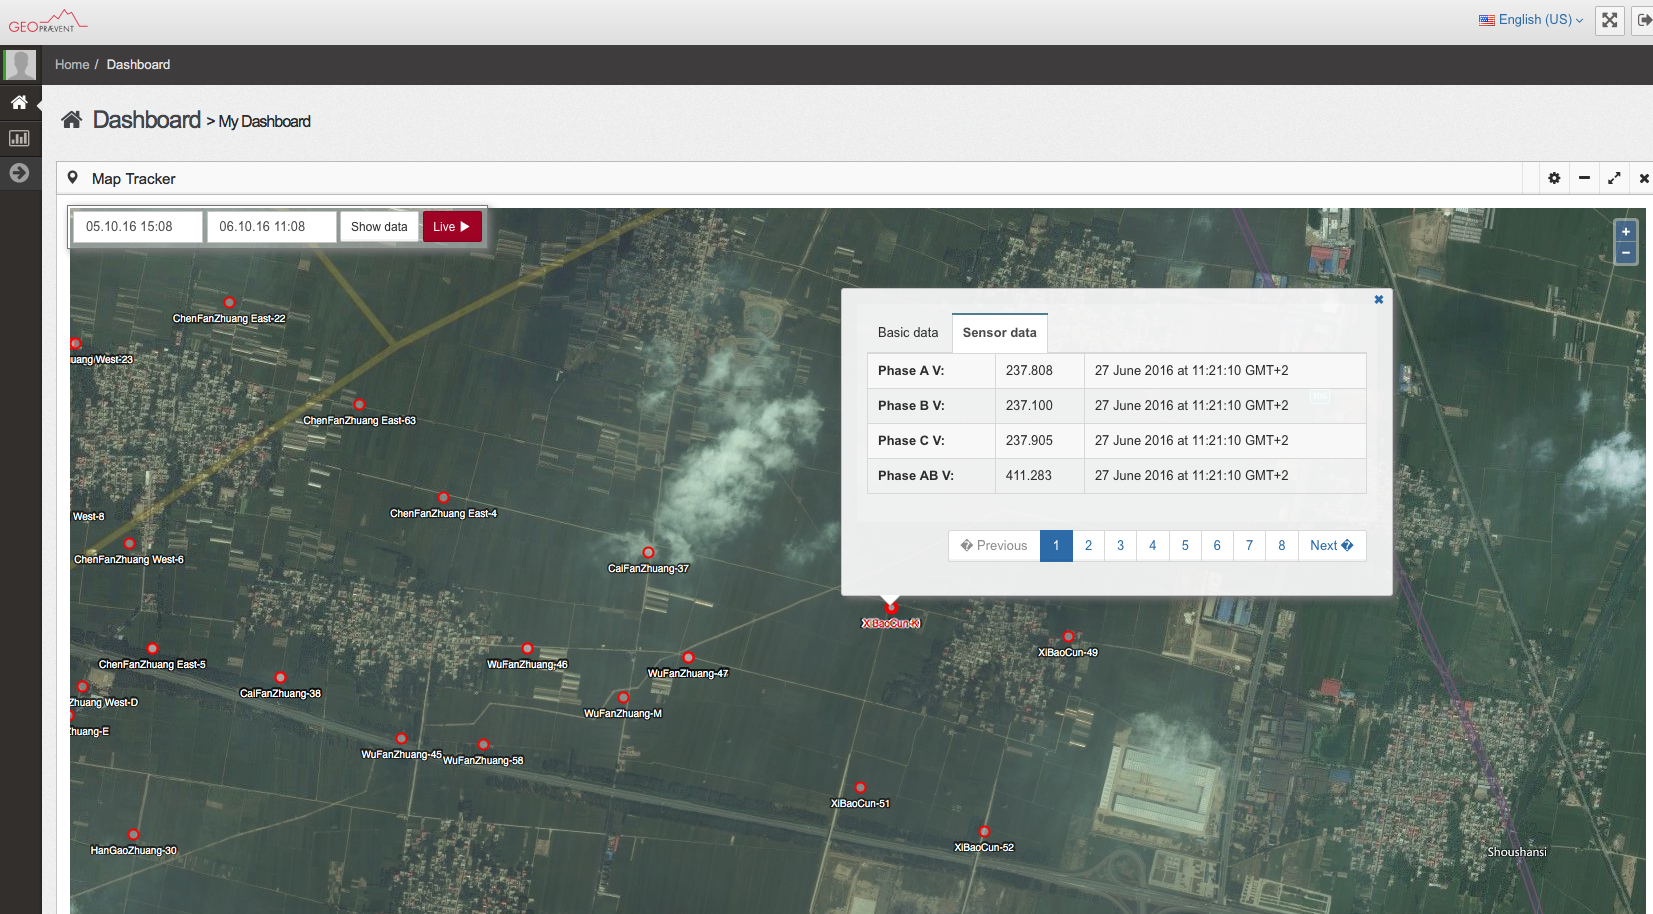Select the XiBaoCun-51 map marker
Image resolution: width=1653 pixels, height=914 pixels.
[860, 787]
